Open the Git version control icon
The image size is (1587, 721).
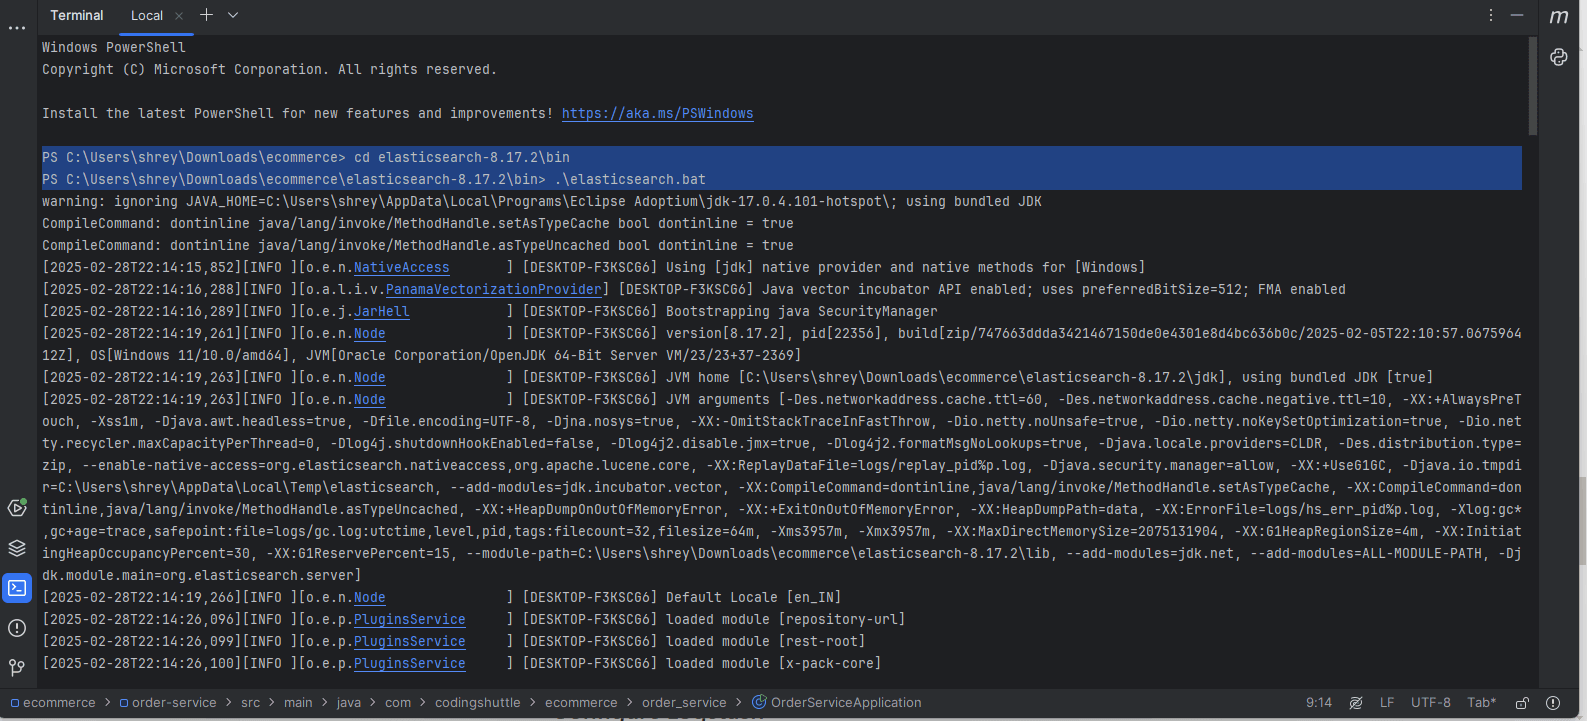tap(17, 667)
